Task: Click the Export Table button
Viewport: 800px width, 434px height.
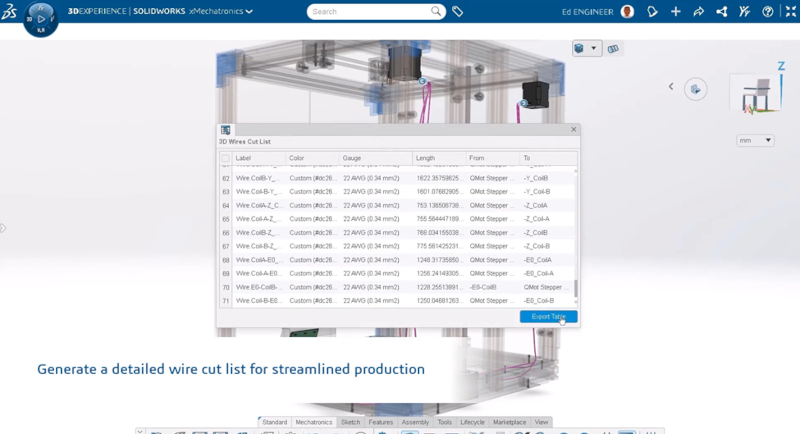Action: pyautogui.click(x=548, y=317)
